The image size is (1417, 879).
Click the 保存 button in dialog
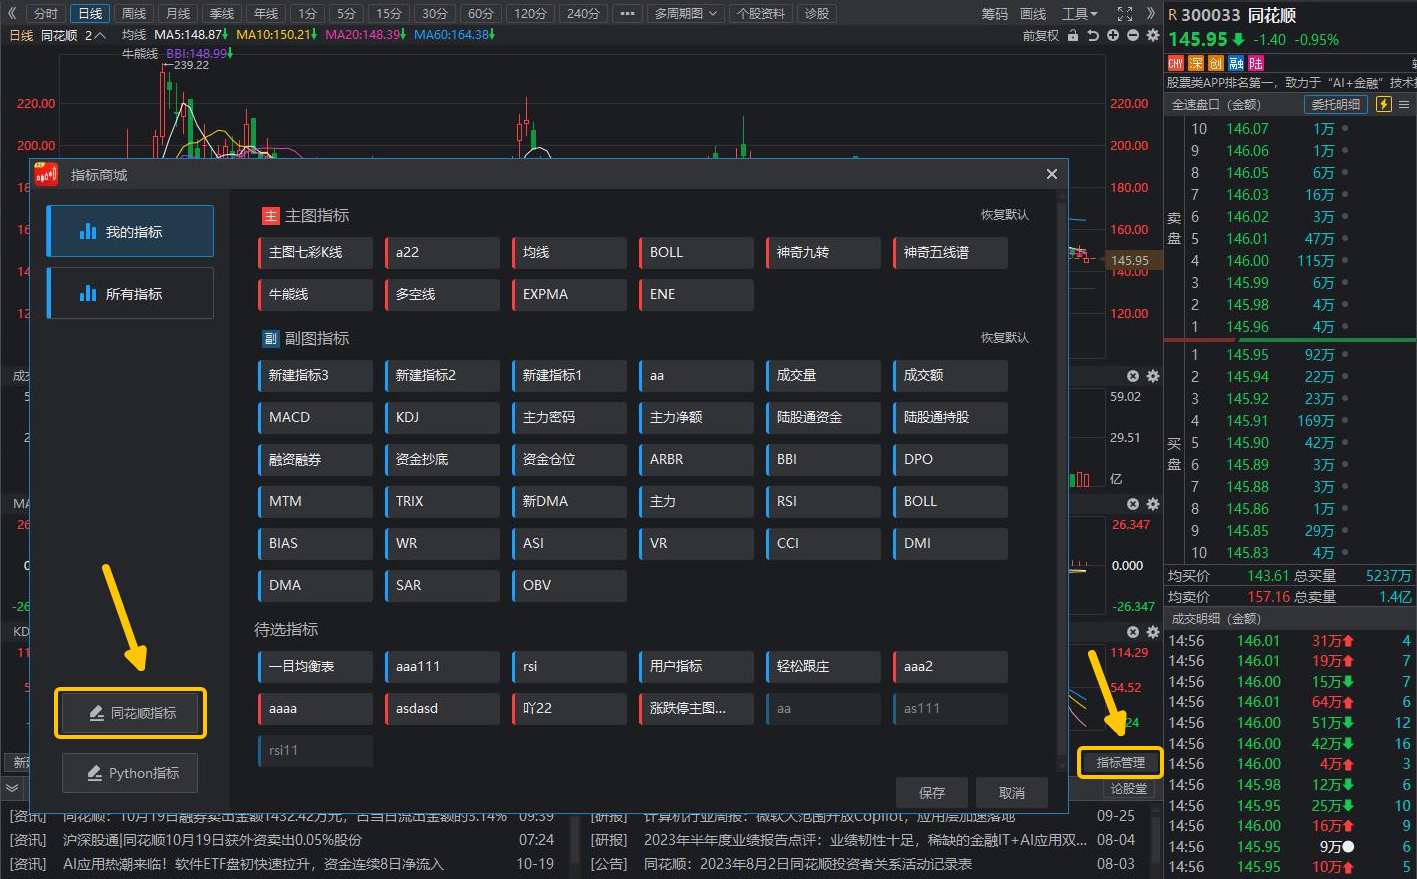[x=932, y=792]
